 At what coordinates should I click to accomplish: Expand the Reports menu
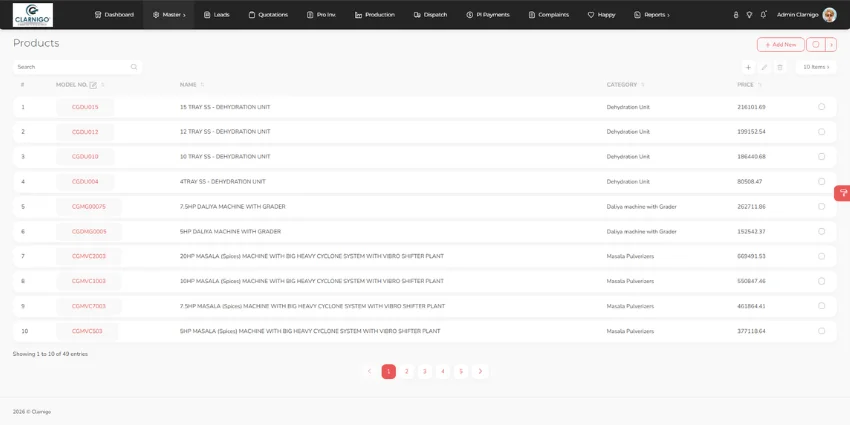point(652,15)
